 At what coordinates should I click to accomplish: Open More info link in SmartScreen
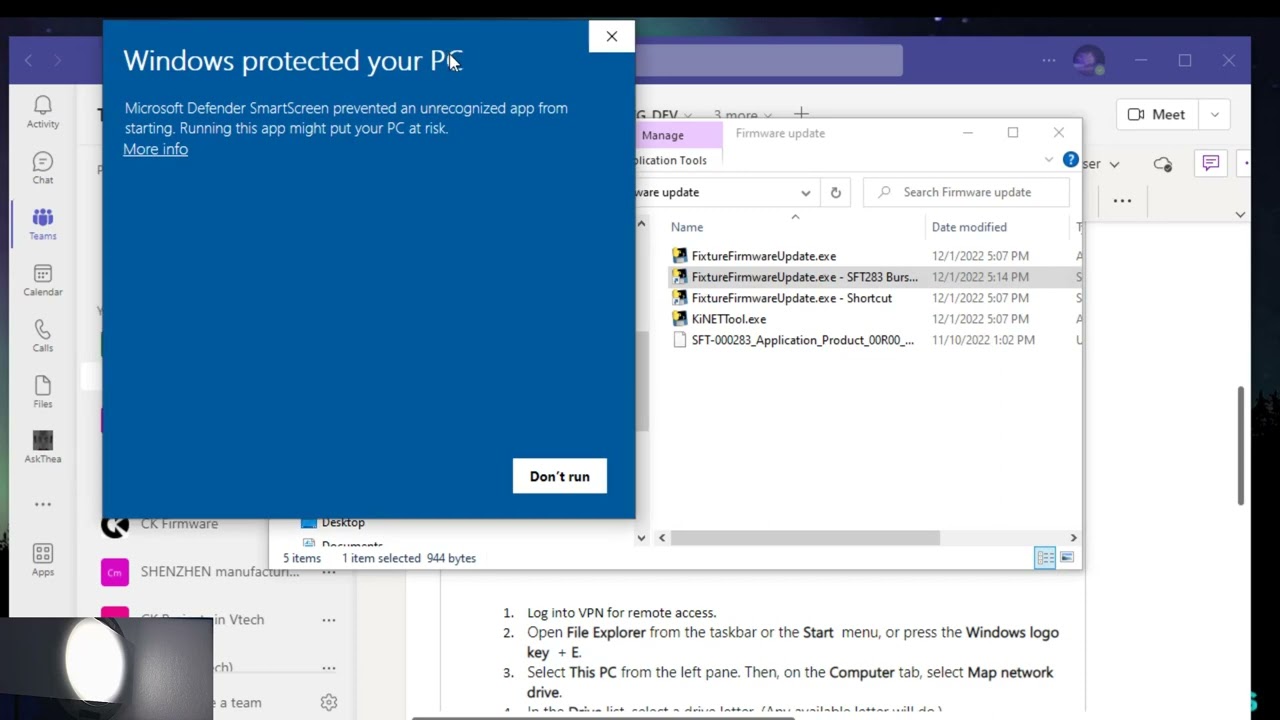[x=155, y=149]
